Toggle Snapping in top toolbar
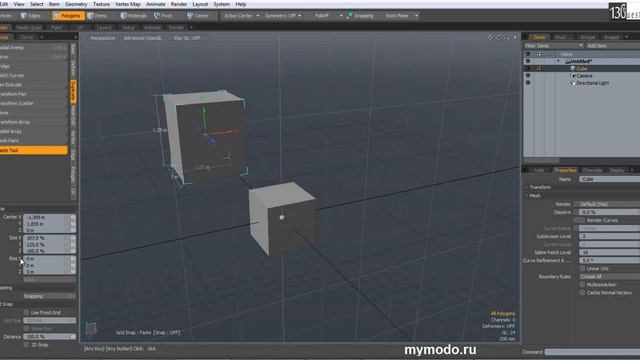640x360 pixels. [360, 16]
